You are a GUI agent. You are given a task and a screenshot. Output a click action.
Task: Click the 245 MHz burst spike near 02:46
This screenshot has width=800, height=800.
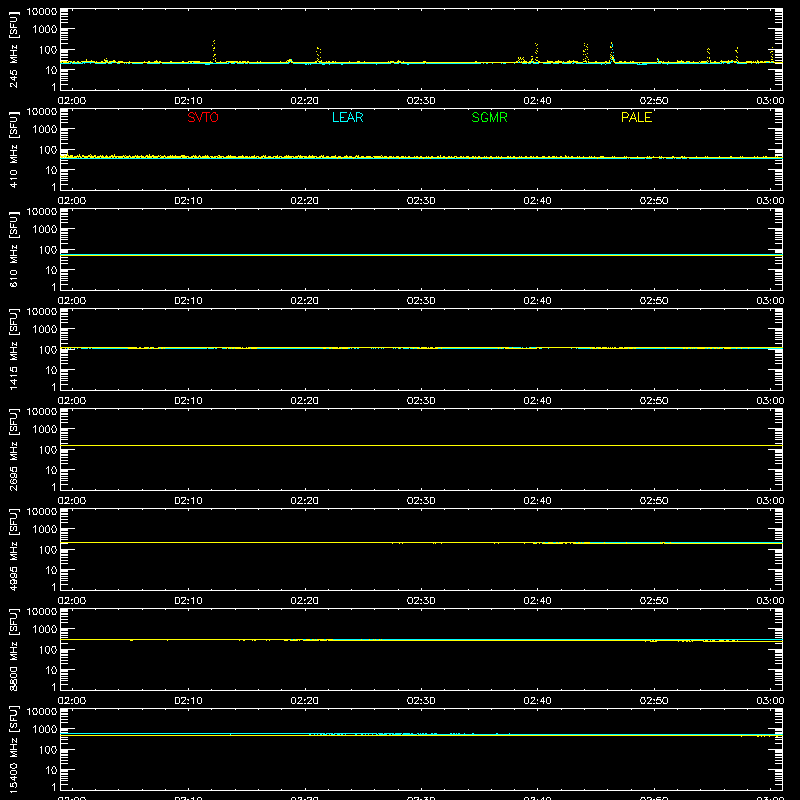(x=612, y=52)
